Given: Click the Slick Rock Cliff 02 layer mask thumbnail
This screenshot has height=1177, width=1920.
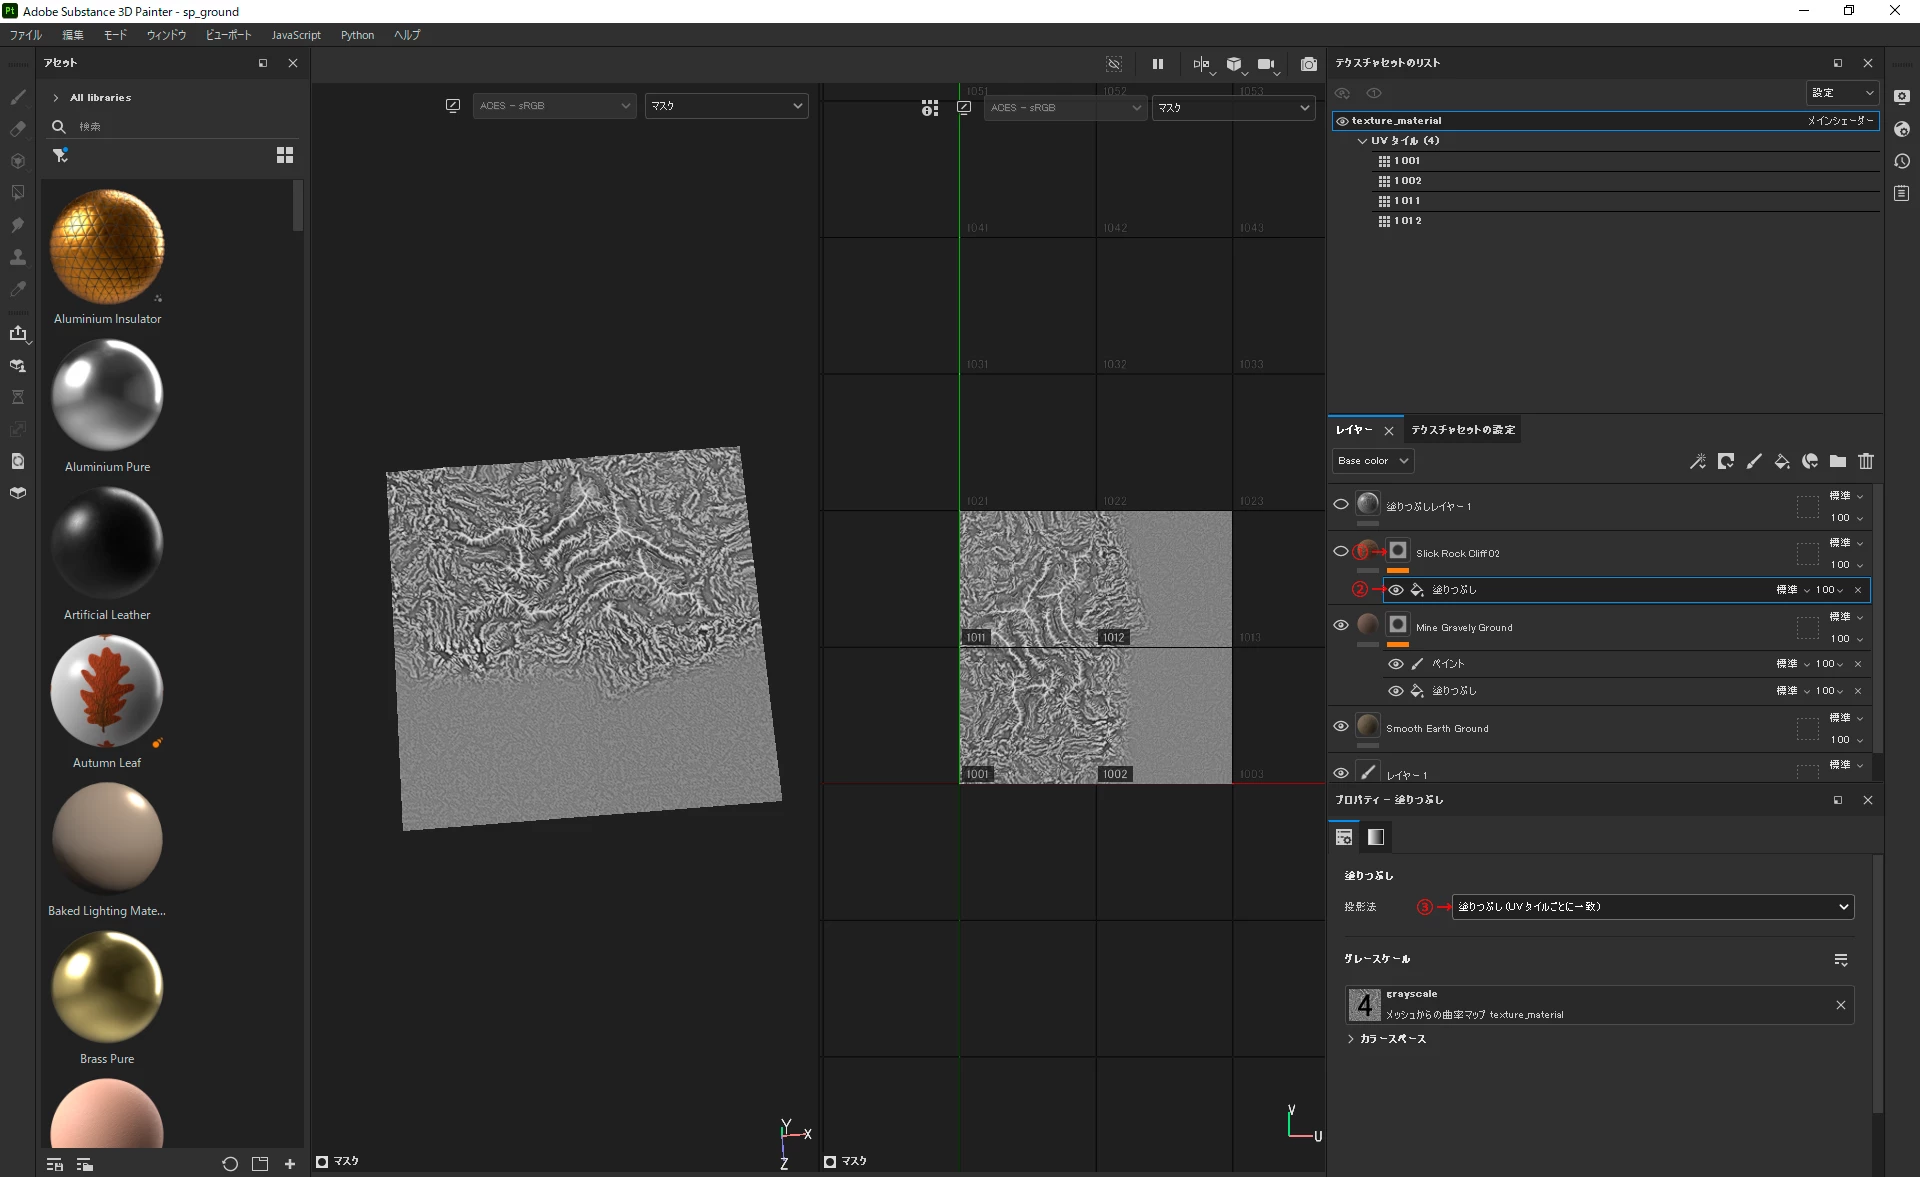Looking at the screenshot, I should [1398, 550].
